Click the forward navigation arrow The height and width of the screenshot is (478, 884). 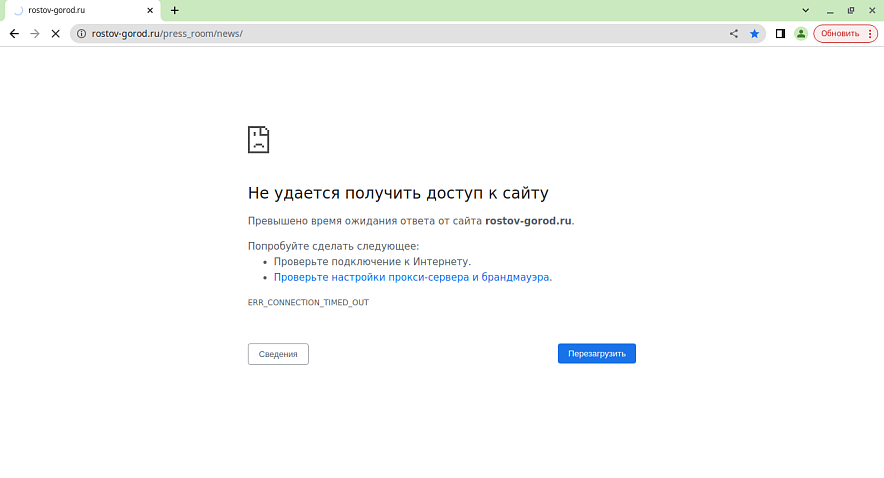coord(35,33)
